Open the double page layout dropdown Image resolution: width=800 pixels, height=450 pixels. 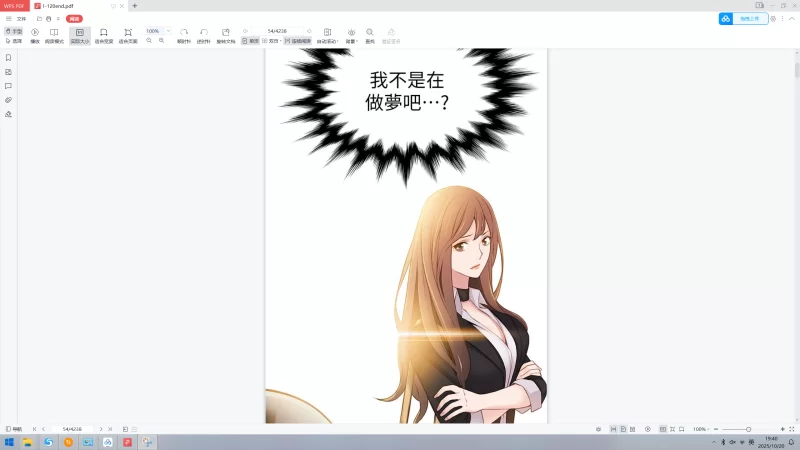[x=272, y=41]
